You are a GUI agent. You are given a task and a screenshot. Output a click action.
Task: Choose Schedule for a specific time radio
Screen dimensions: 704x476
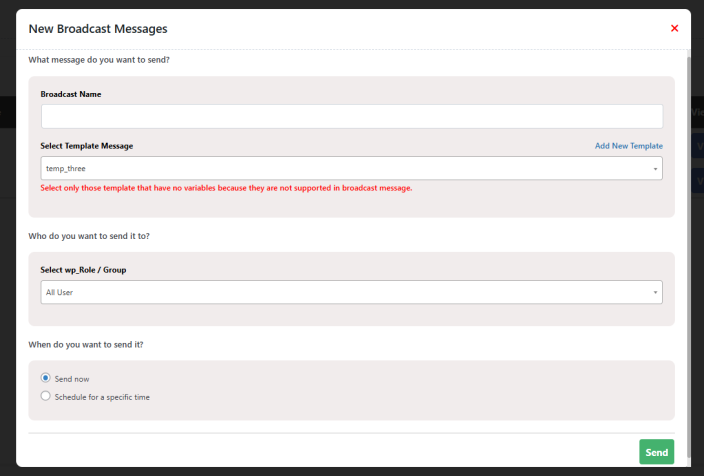coord(45,396)
